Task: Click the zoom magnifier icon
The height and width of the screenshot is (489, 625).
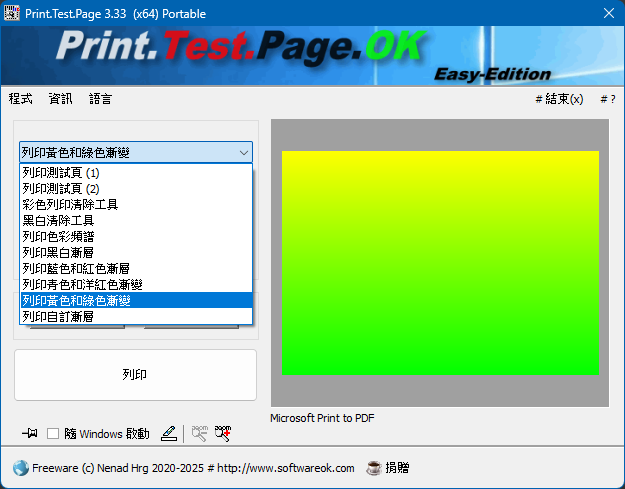Action: click(x=200, y=433)
